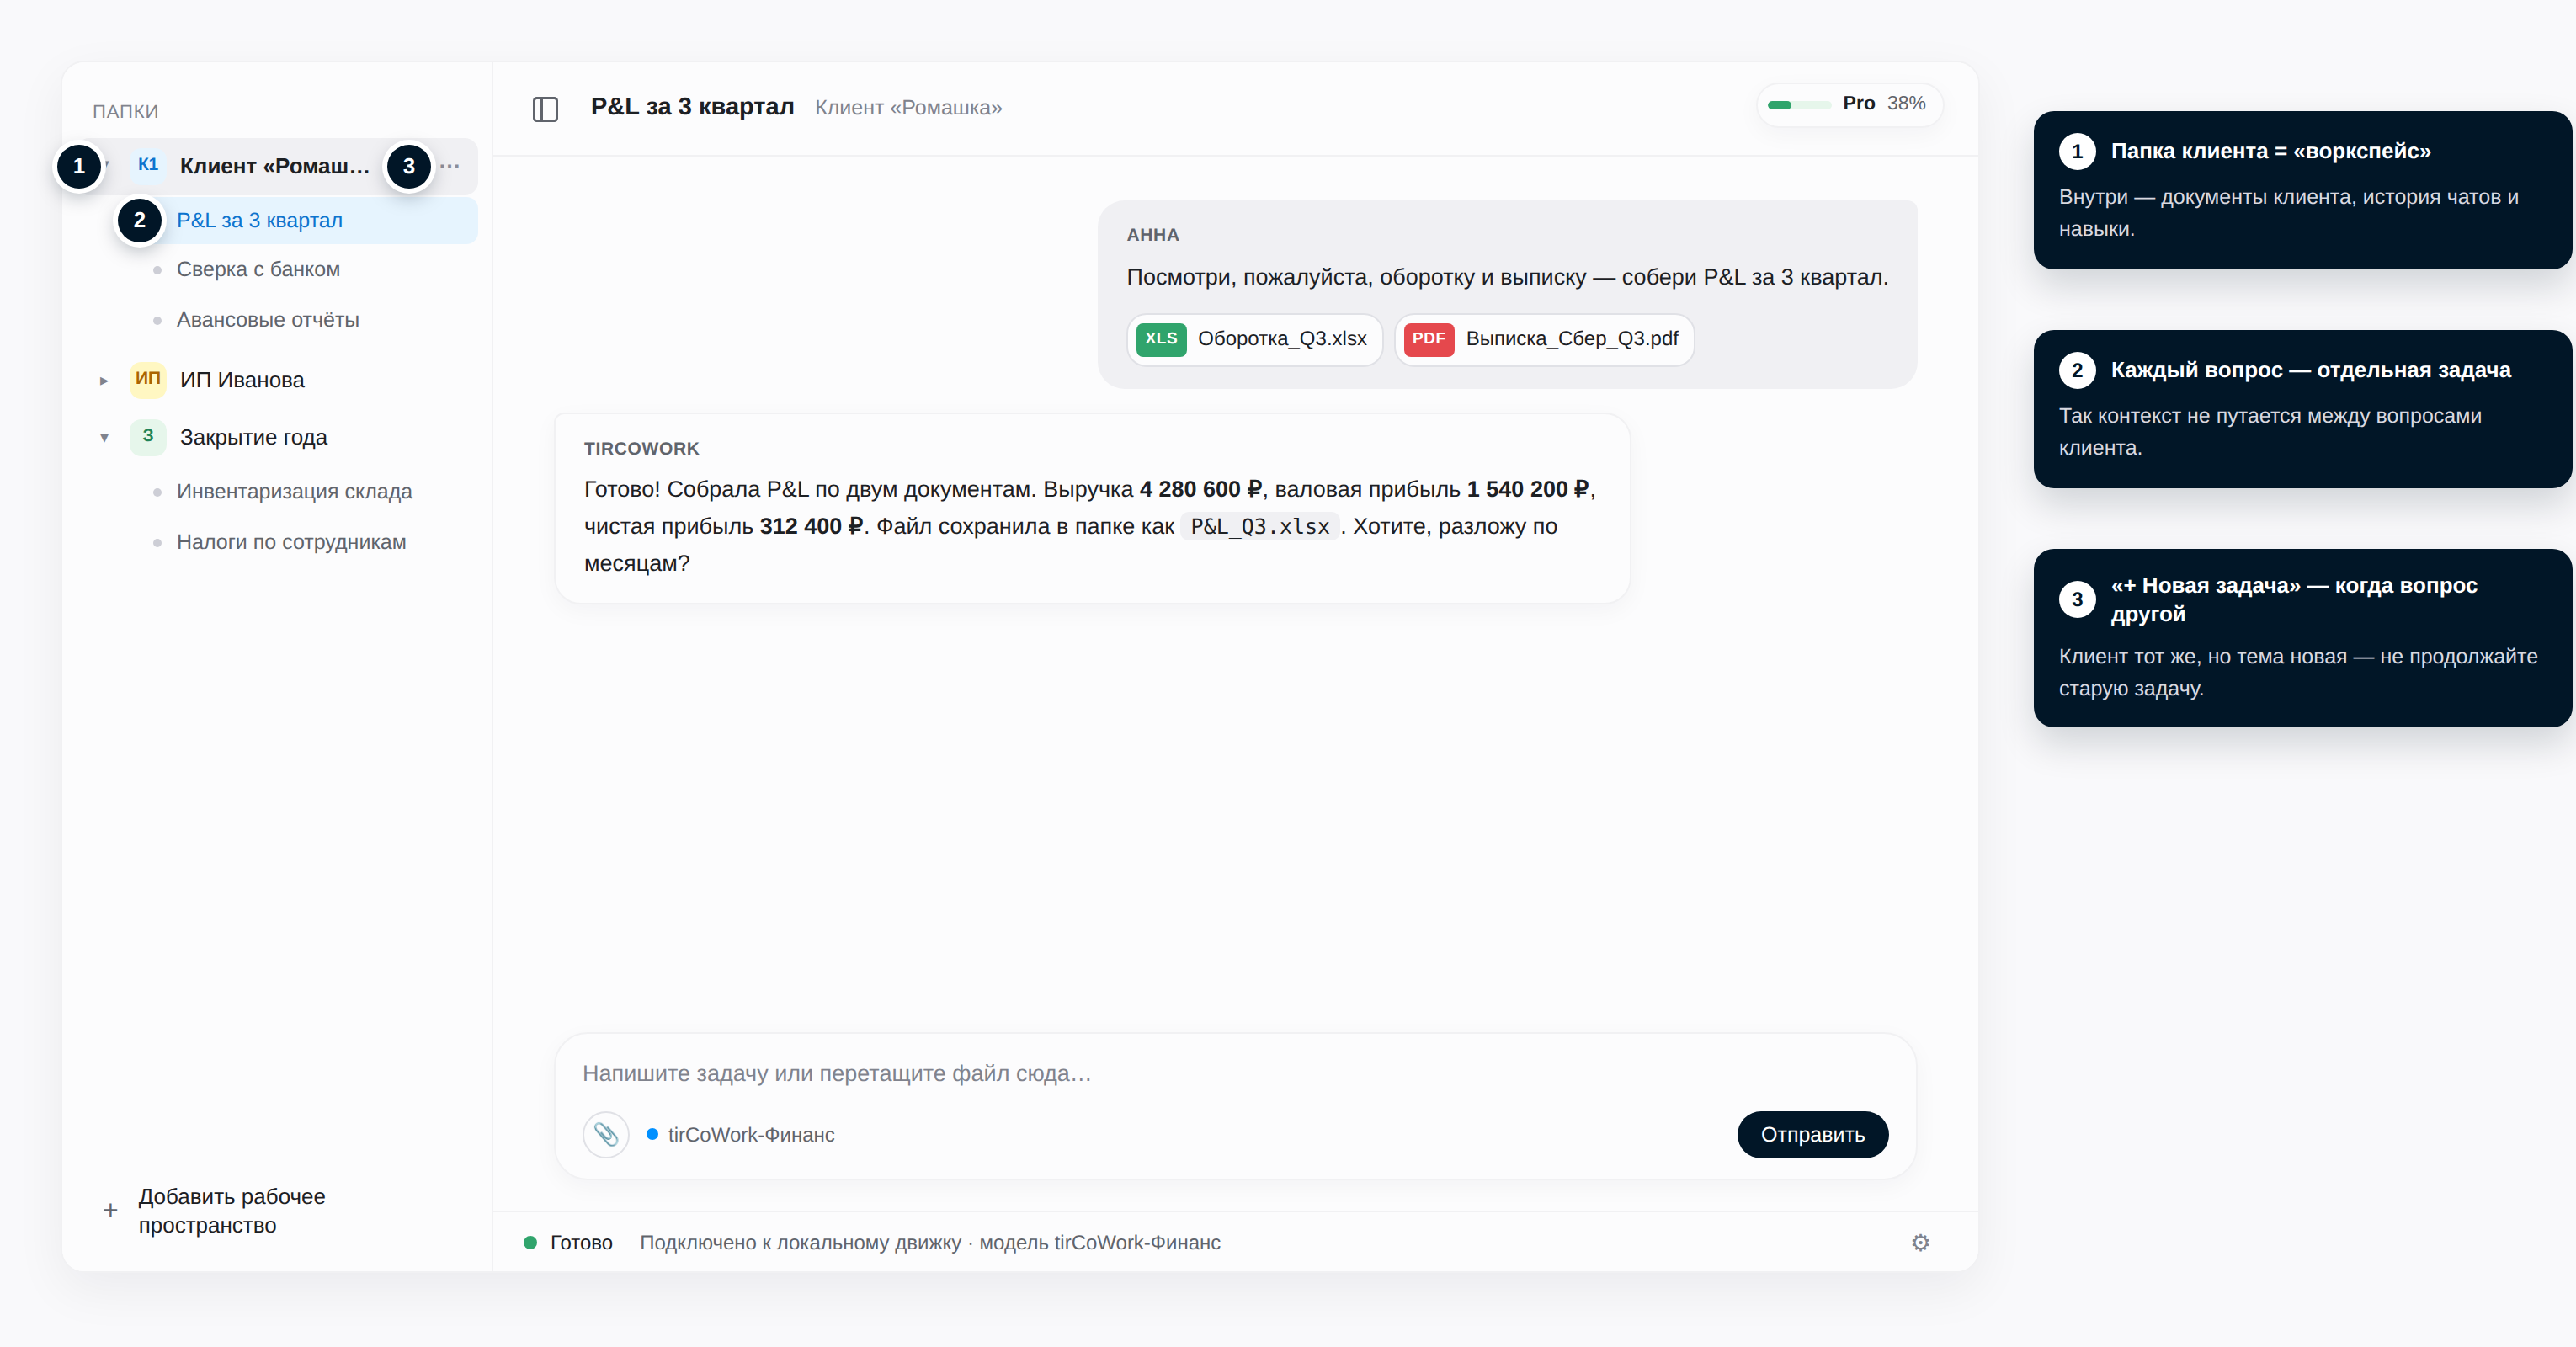
Task: Open the Выписка_Сбер_Q3.pdf attachment
Action: point(1543,339)
